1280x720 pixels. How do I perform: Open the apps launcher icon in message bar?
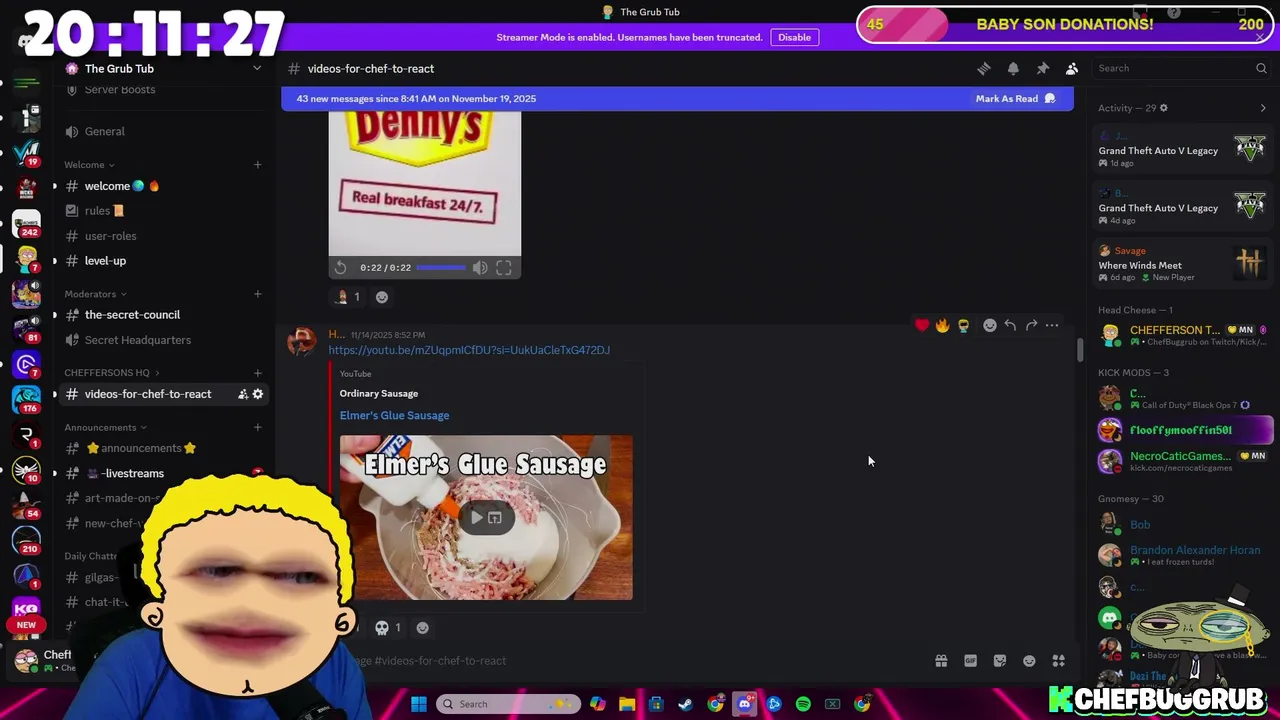(x=1059, y=661)
